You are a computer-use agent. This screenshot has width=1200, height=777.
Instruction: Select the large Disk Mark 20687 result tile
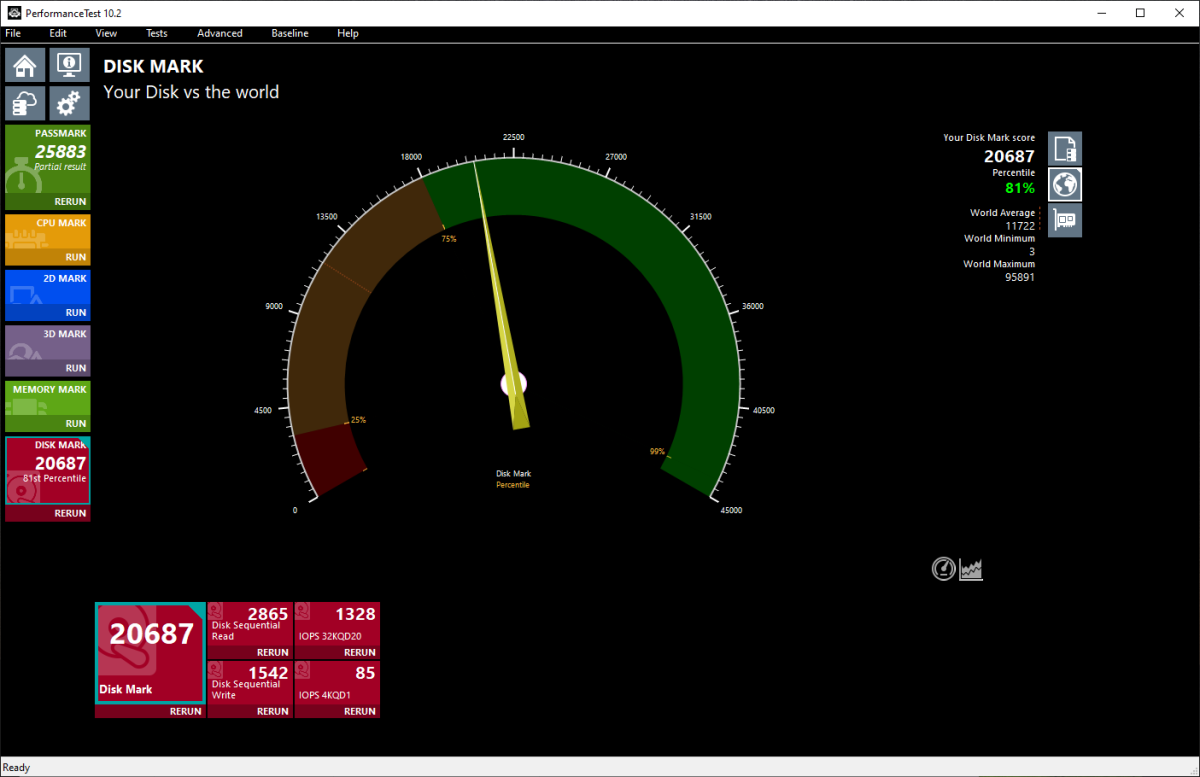[x=150, y=653]
